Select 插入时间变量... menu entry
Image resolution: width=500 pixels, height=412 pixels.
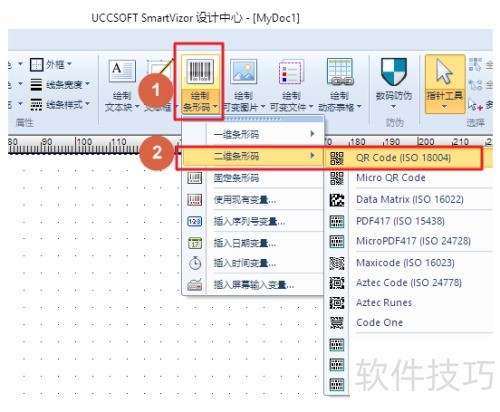253,263
